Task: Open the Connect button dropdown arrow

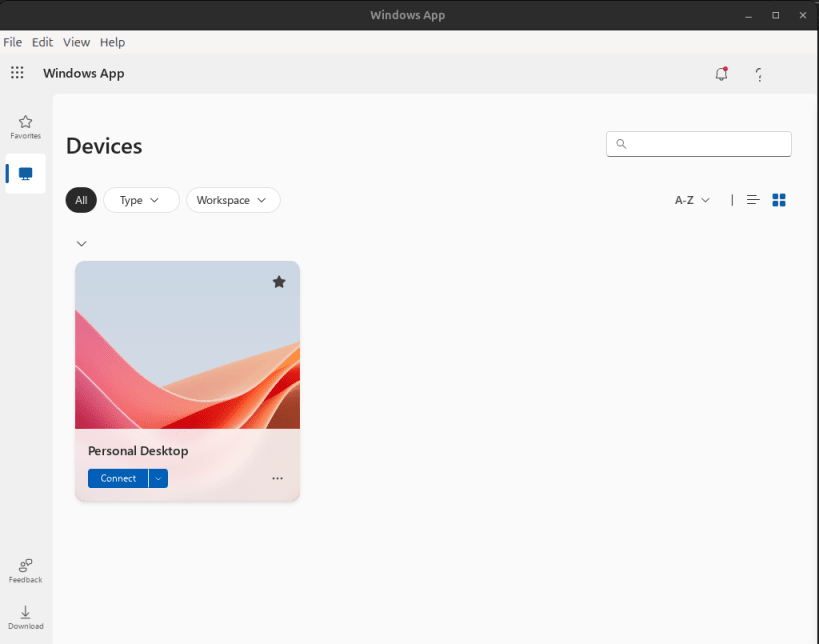Action: coord(158,478)
